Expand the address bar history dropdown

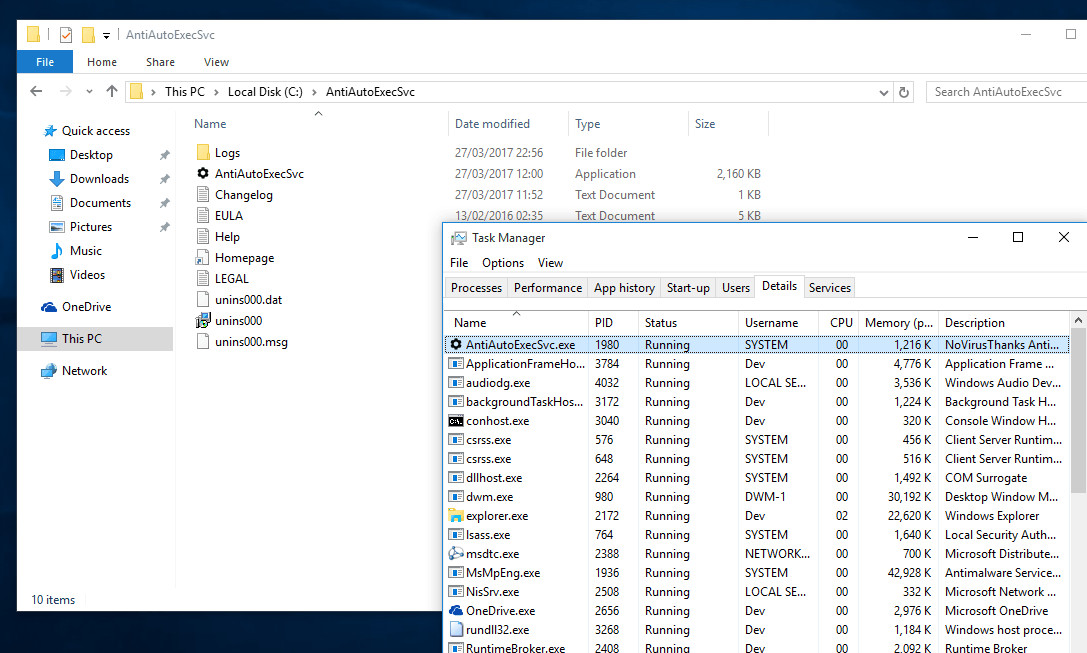click(884, 92)
